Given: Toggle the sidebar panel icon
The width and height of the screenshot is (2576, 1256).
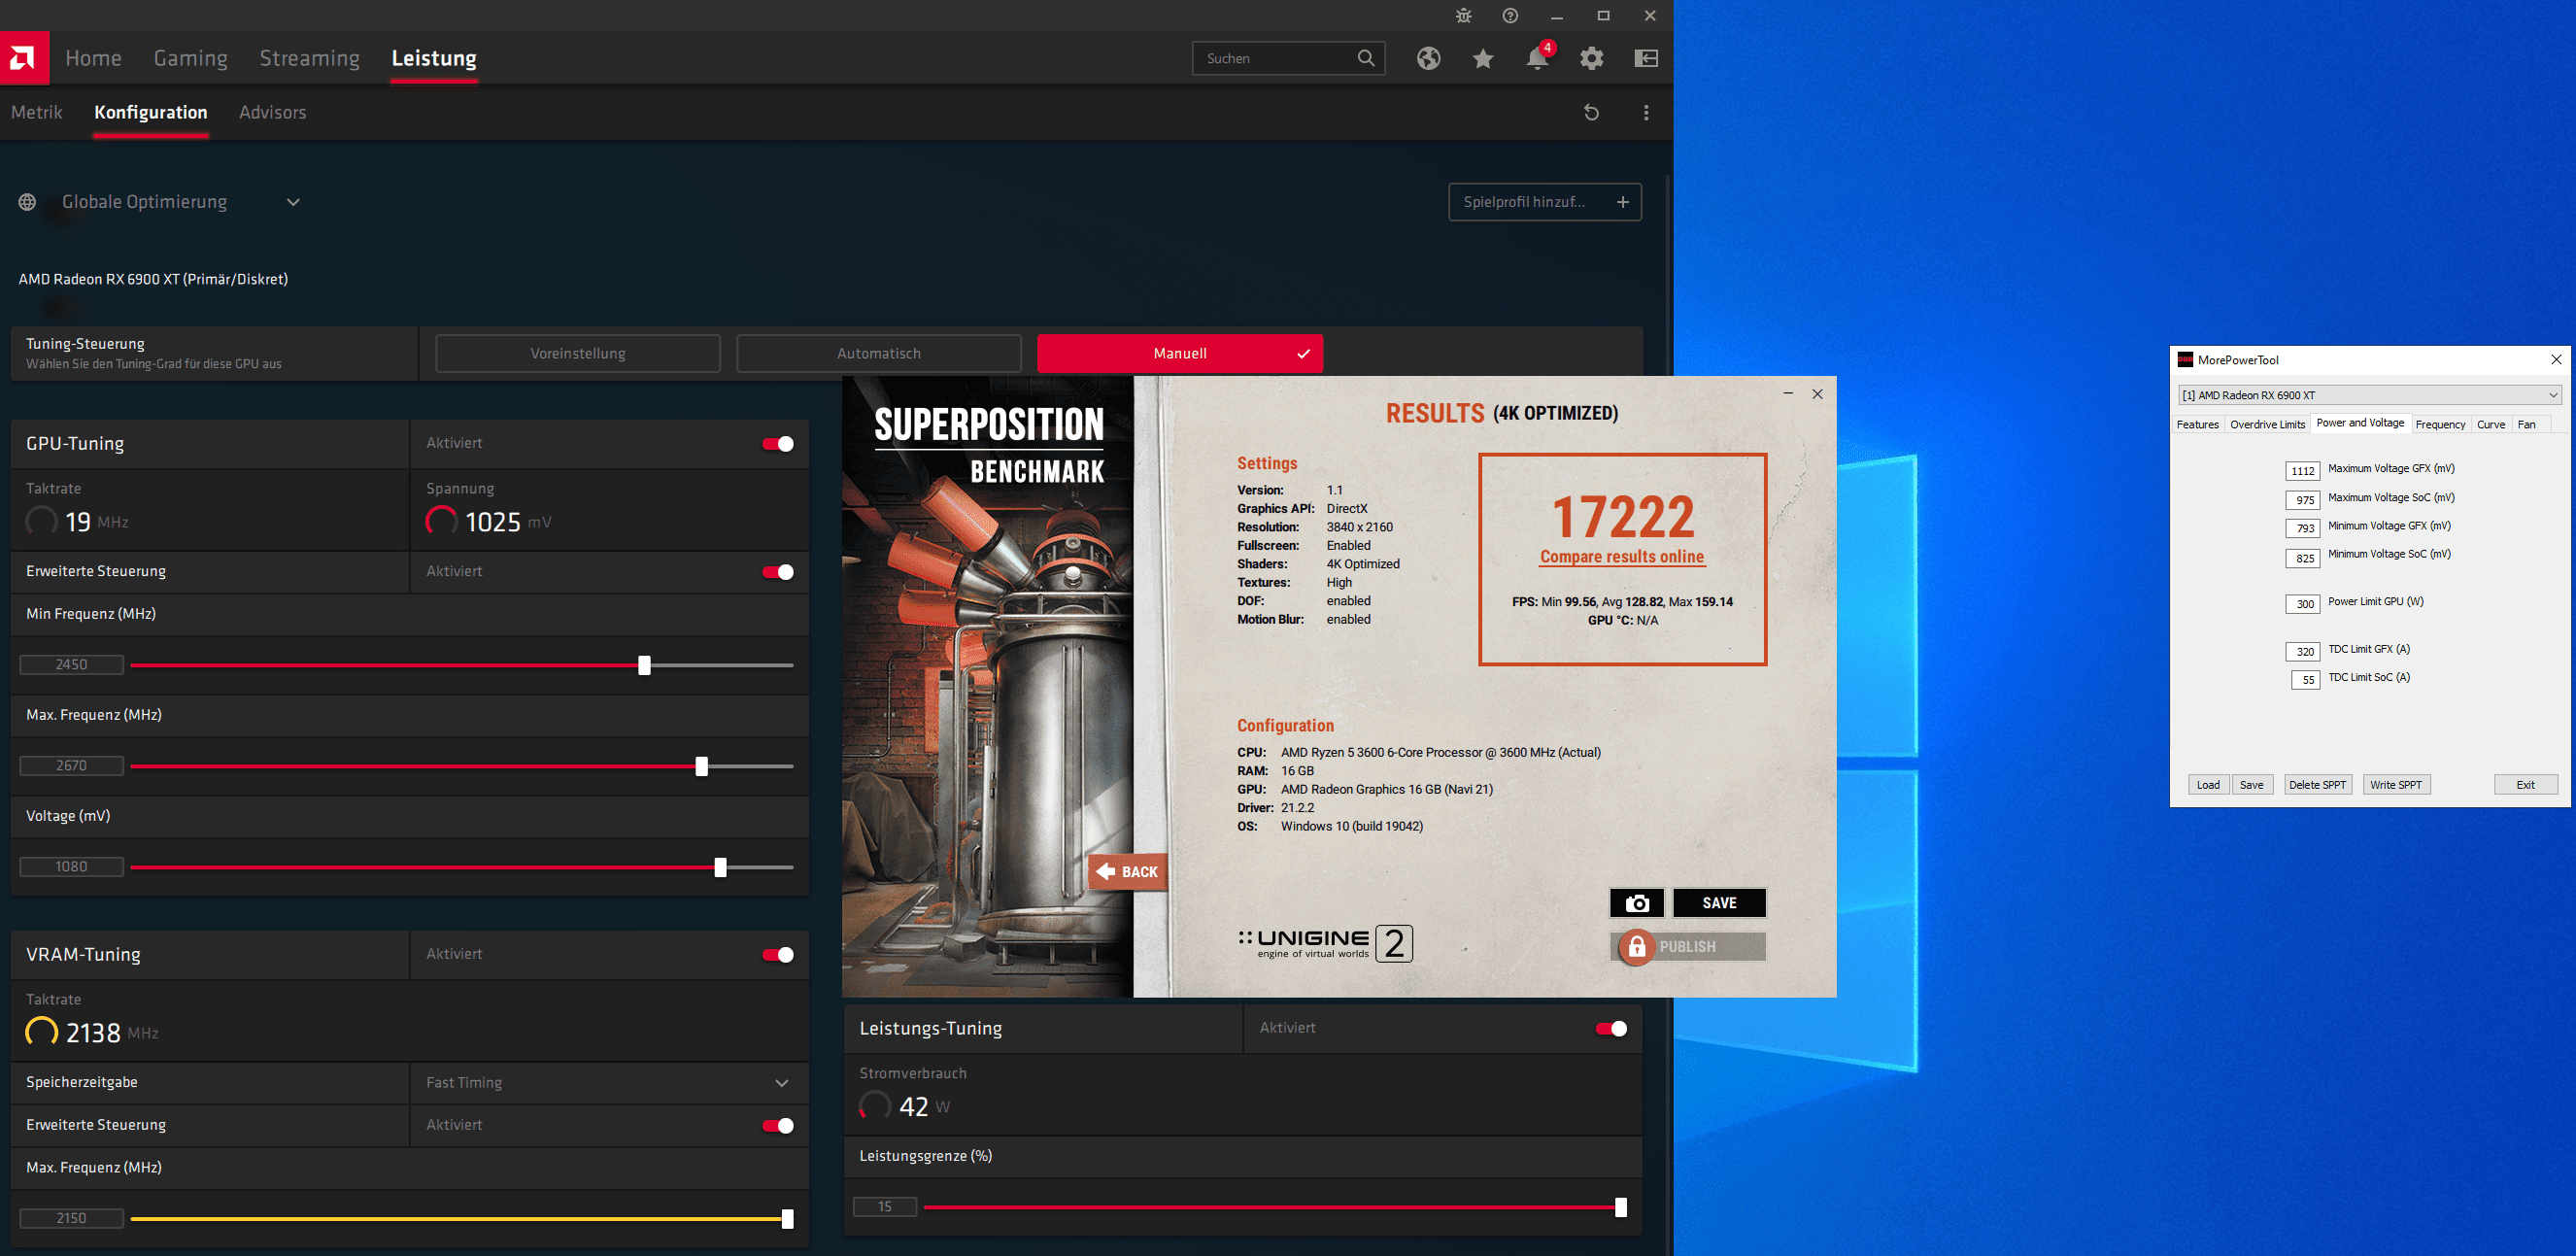Looking at the screenshot, I should pyautogui.click(x=1646, y=58).
